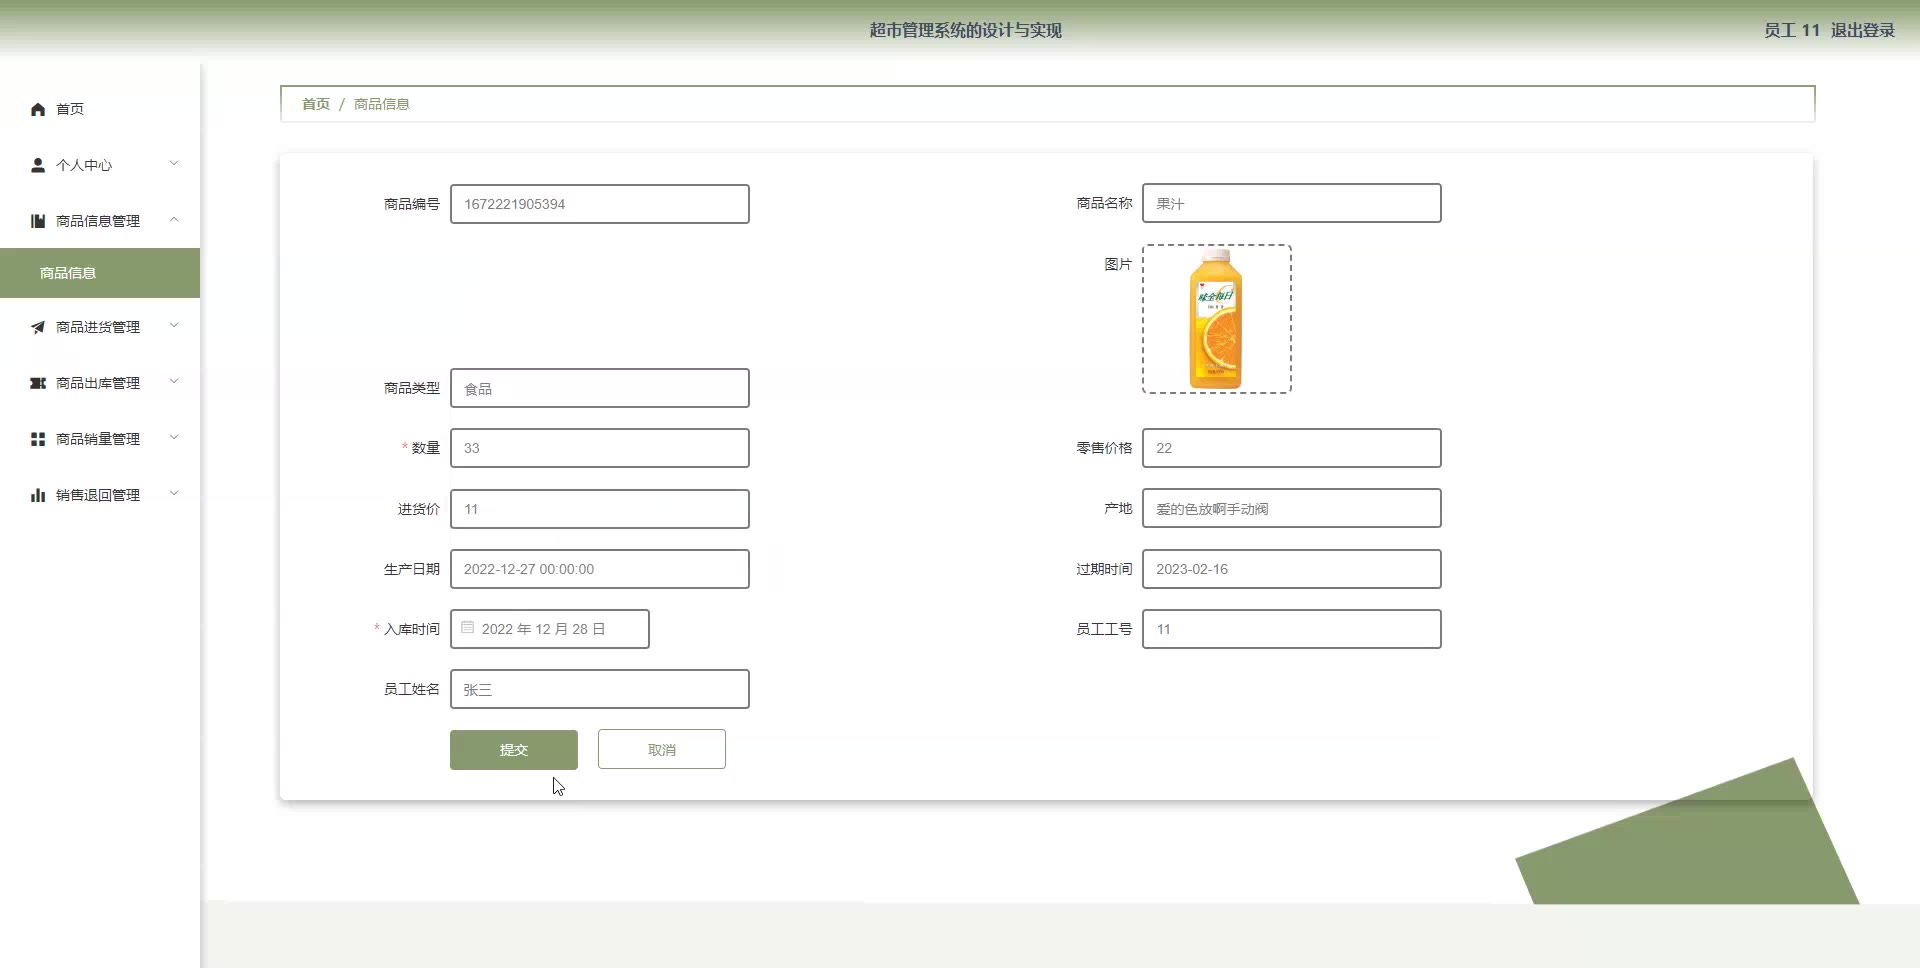Click the home icon in sidebar
Viewport: 1920px width, 968px height.
click(38, 109)
